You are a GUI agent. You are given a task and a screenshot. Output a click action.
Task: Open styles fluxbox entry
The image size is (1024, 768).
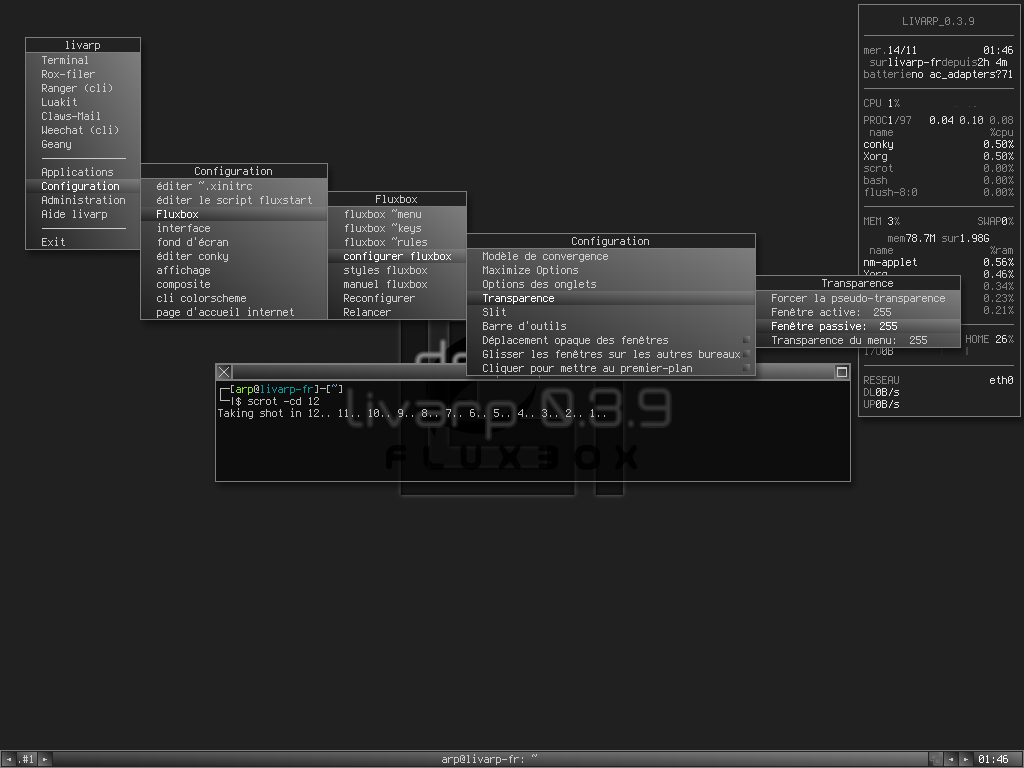point(397,270)
